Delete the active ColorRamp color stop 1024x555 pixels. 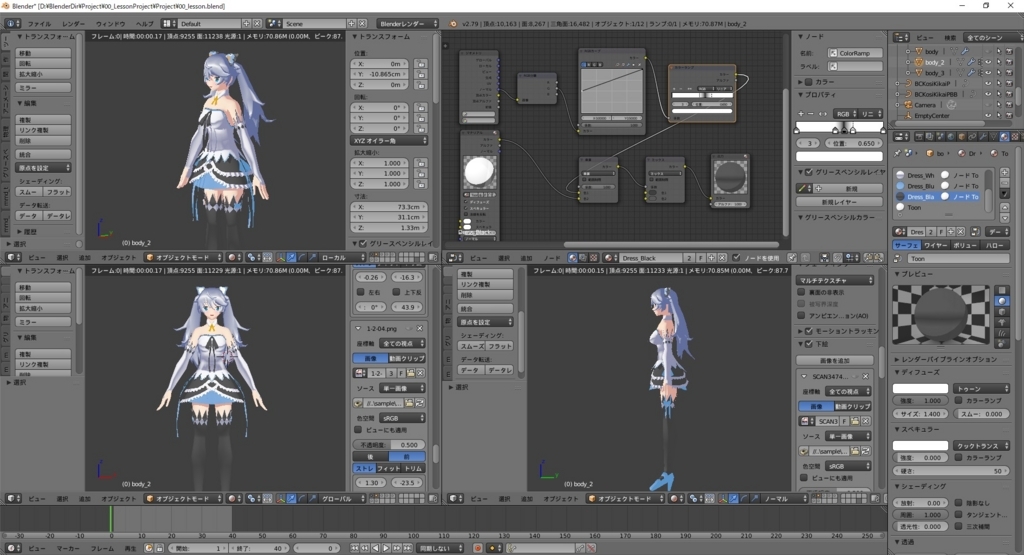(x=812, y=114)
